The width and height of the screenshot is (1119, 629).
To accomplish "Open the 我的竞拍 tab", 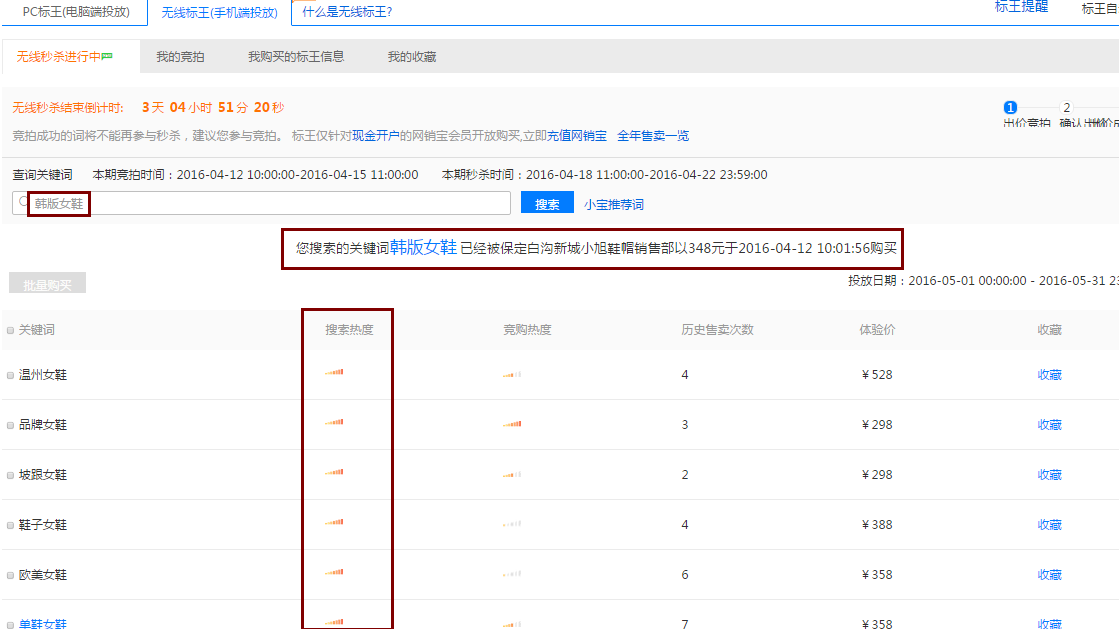I will [180, 57].
